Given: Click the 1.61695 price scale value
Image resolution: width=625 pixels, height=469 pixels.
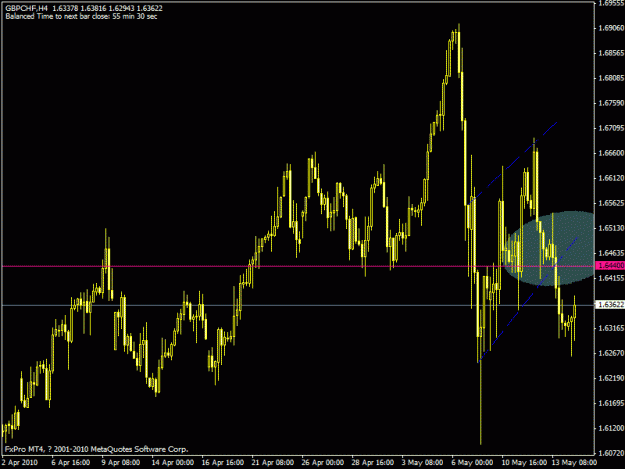Looking at the screenshot, I should 611,403.
